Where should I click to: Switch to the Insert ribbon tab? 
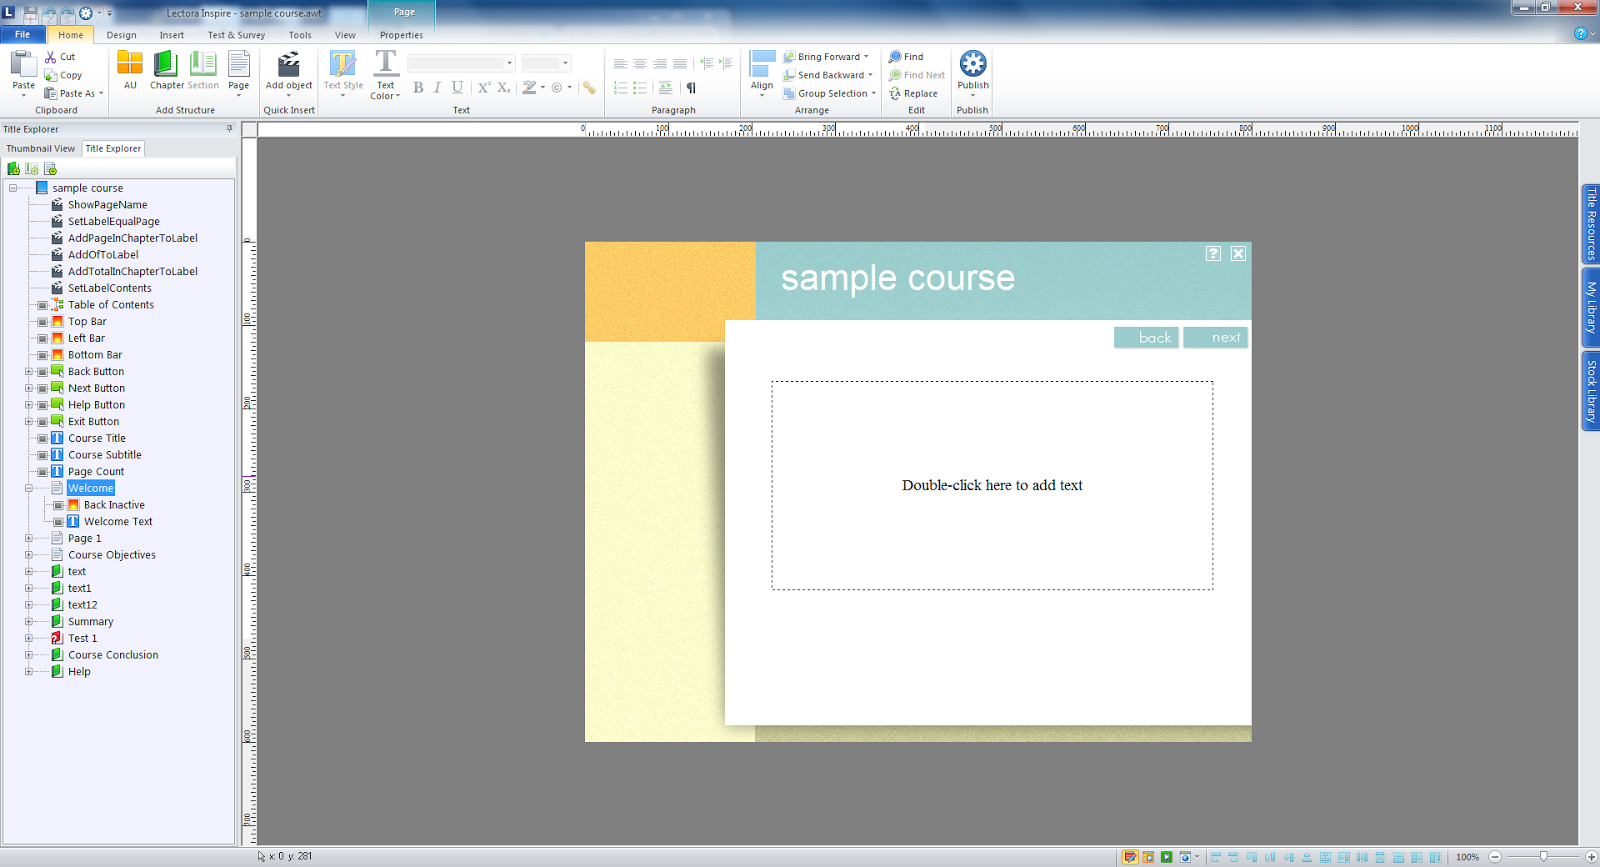point(172,35)
